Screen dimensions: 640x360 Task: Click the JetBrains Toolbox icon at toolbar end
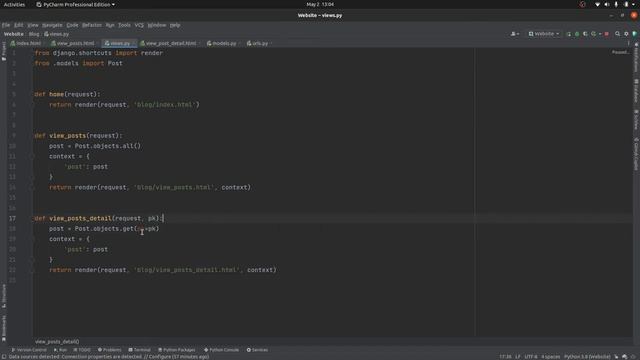635,34
